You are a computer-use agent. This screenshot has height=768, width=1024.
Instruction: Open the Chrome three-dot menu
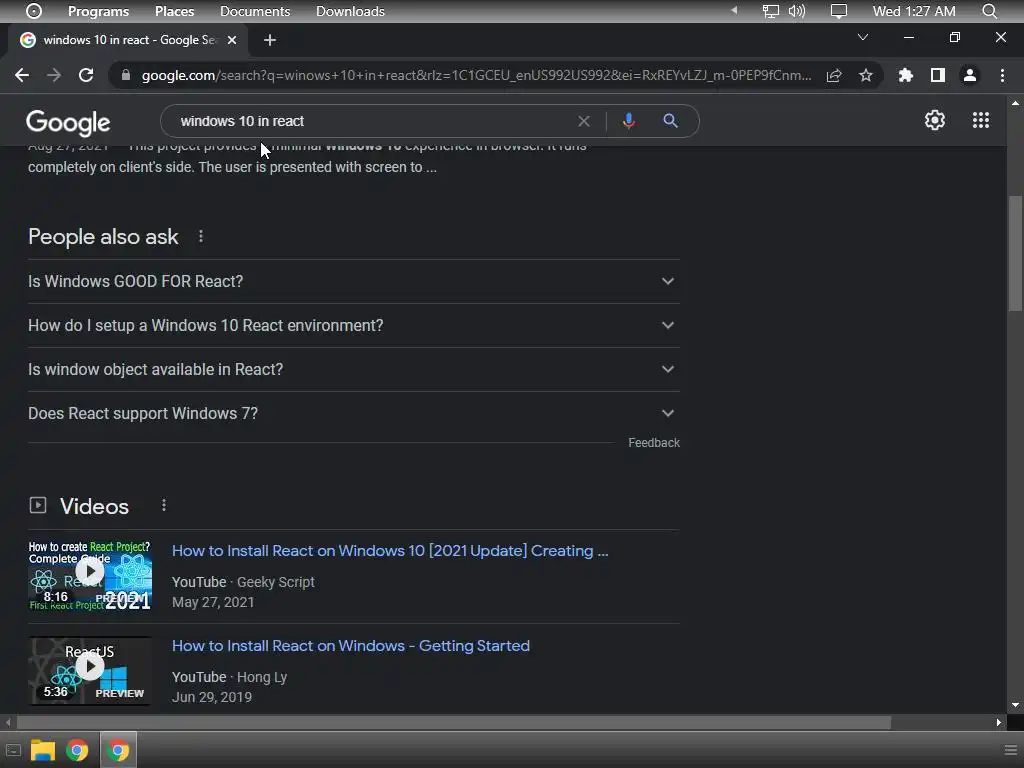(x=1002, y=76)
